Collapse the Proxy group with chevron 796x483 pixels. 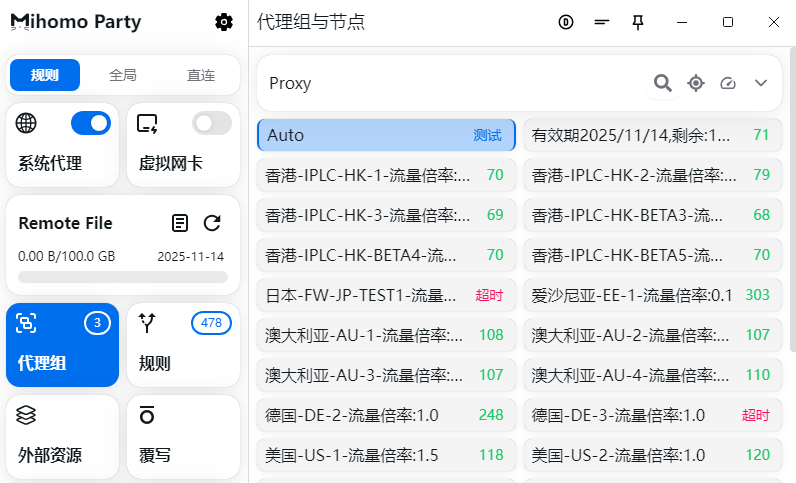pyautogui.click(x=760, y=83)
